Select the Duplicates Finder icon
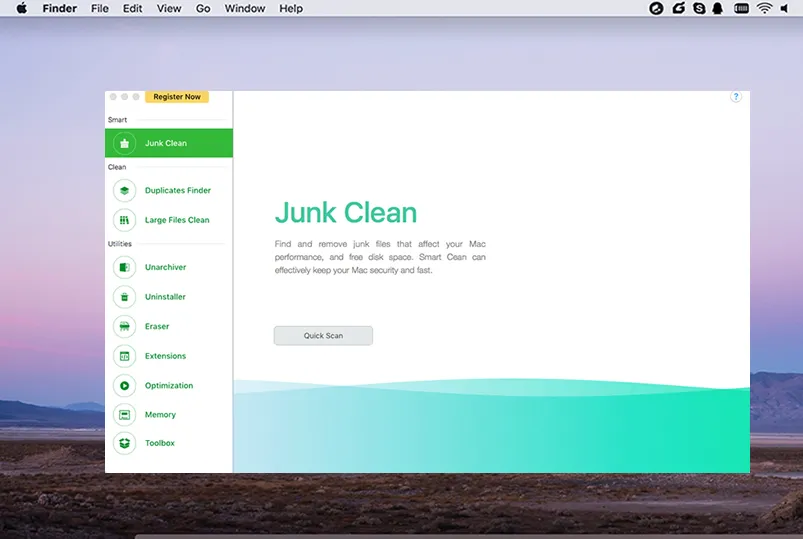The width and height of the screenshot is (803, 539). [124, 190]
